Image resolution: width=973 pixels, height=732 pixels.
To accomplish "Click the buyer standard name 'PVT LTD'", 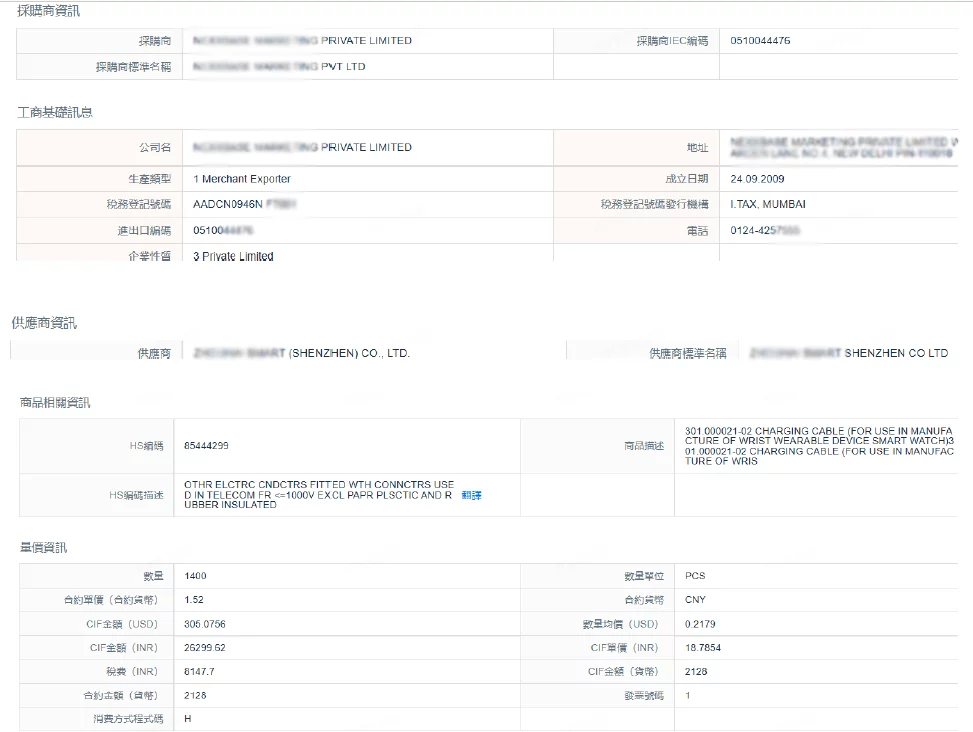I will coord(279,66).
